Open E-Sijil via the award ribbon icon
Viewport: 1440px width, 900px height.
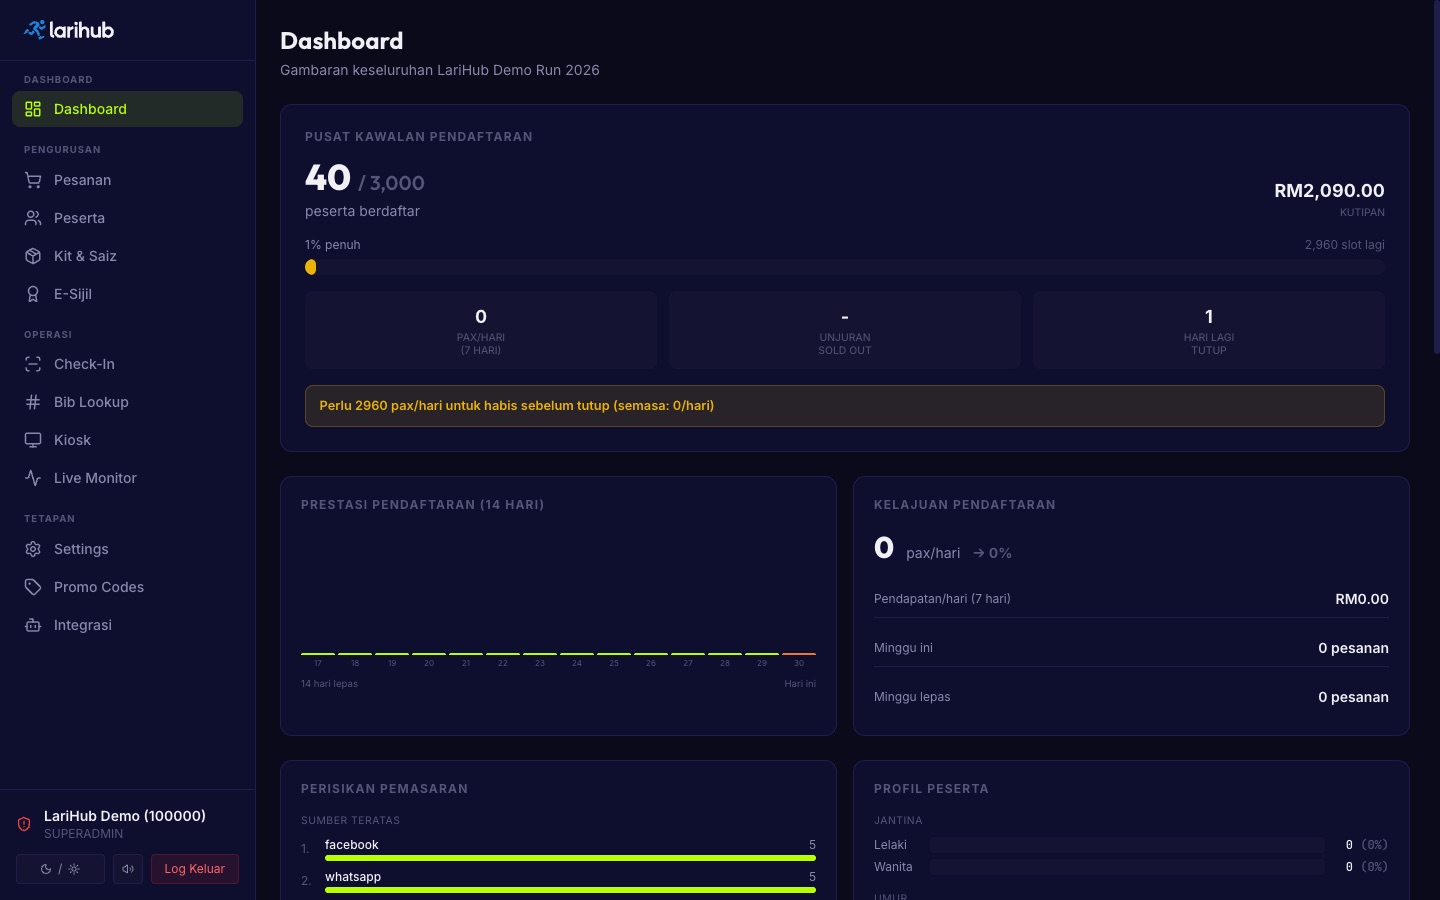33,294
